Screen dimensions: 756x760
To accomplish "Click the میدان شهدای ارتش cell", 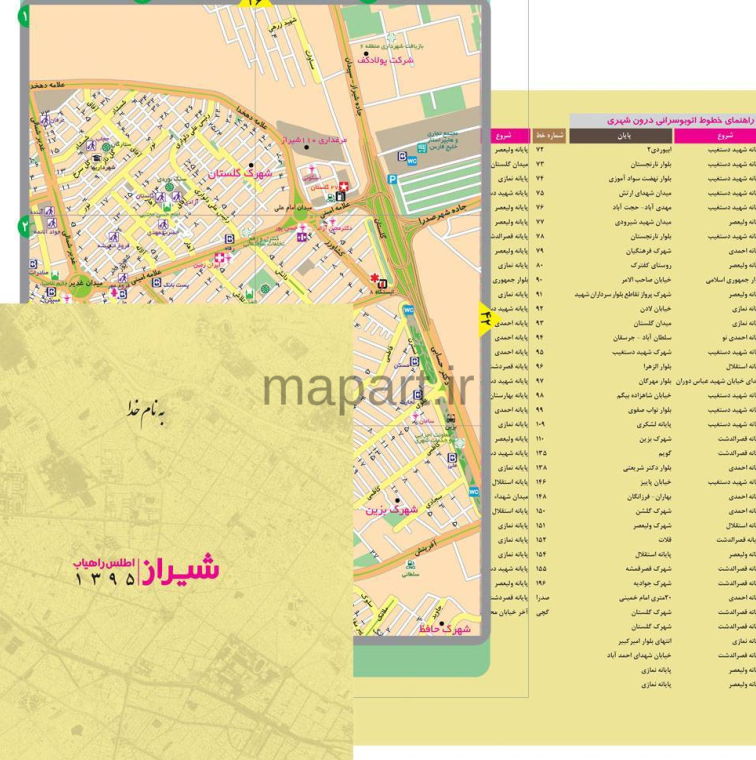I will (x=645, y=193).
